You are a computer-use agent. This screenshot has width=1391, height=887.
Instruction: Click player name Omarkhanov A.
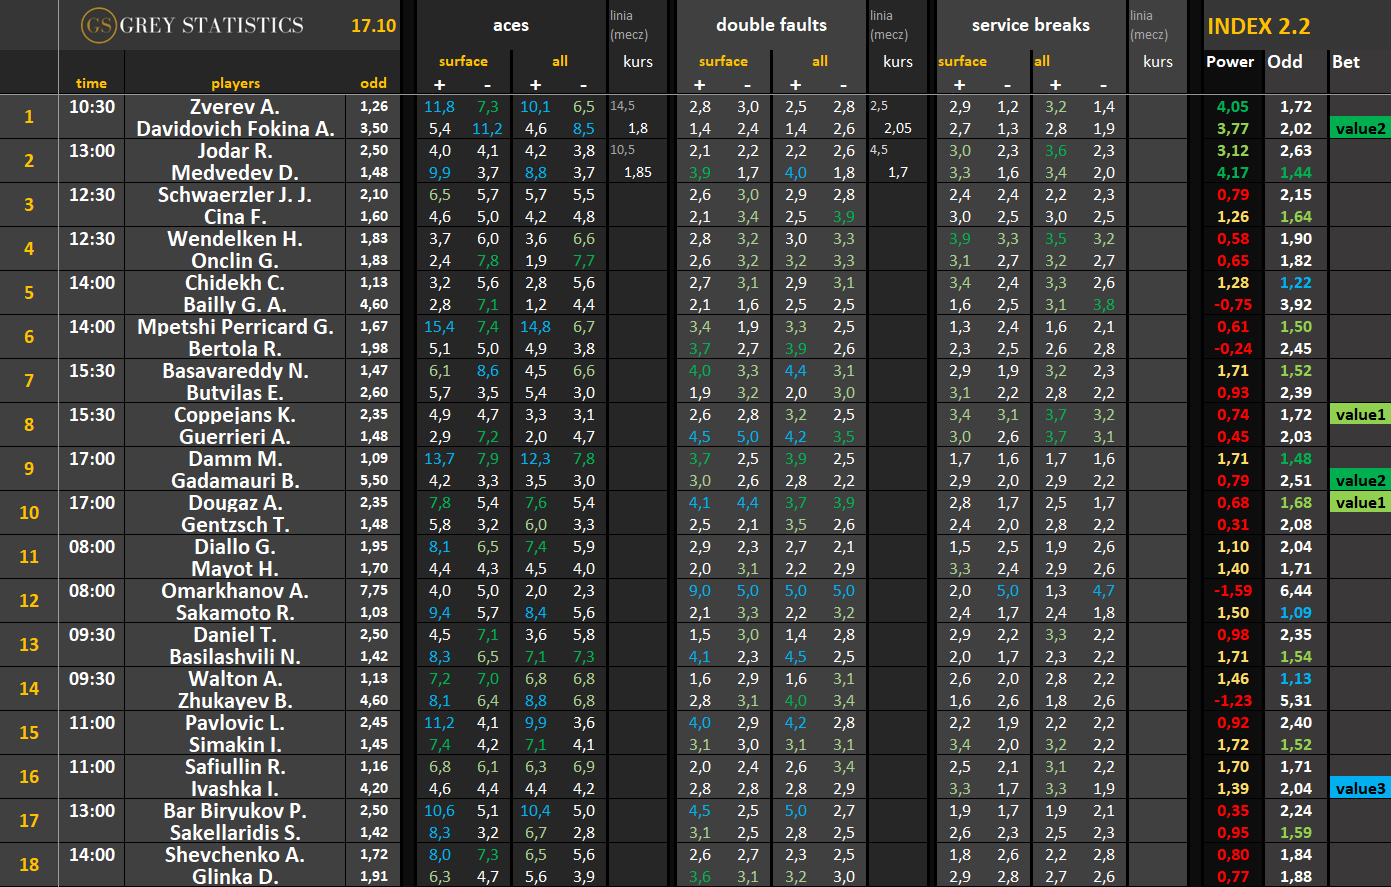click(236, 591)
